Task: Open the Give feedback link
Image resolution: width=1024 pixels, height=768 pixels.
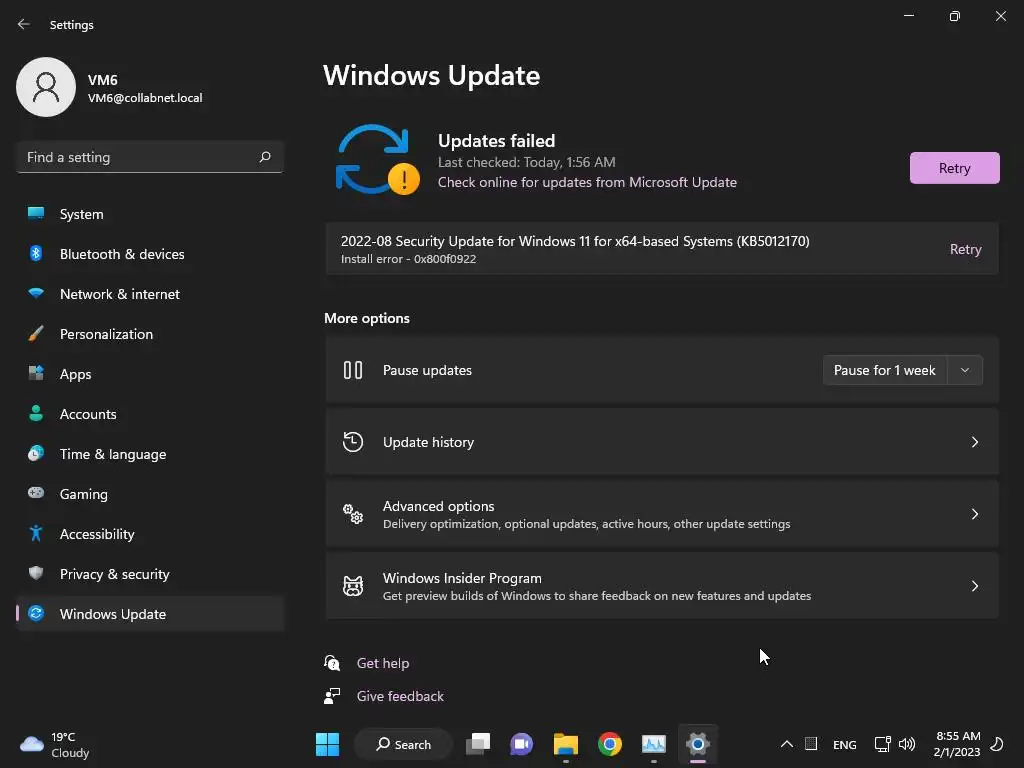Action: [x=400, y=696]
